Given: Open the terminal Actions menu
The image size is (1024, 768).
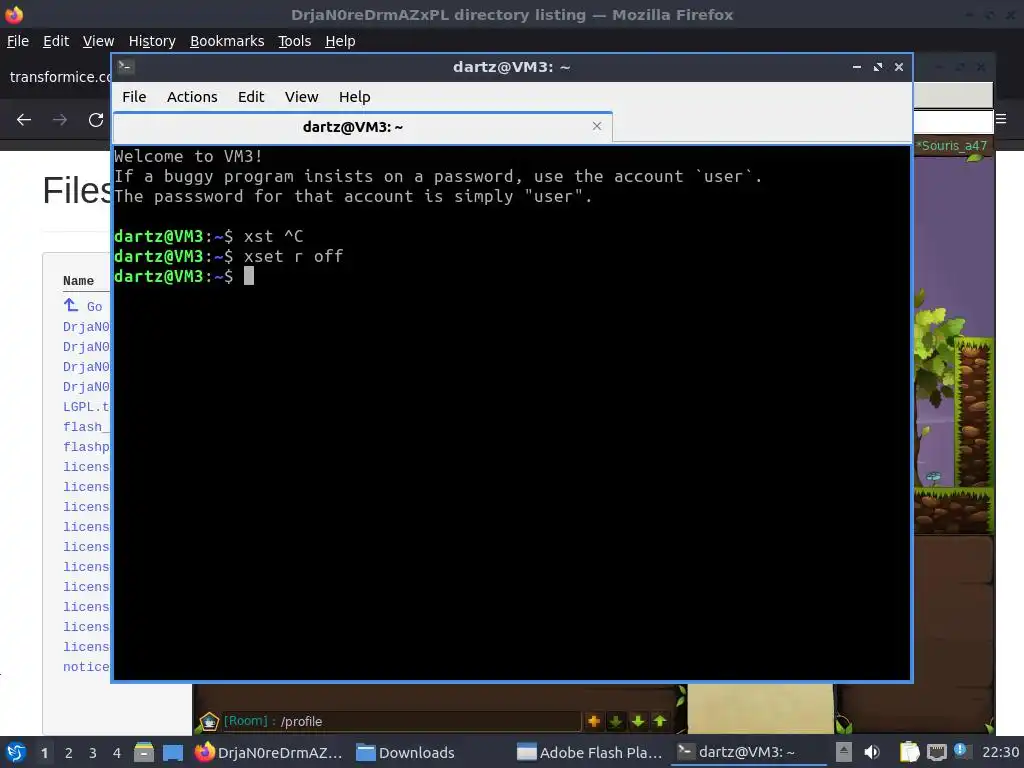Looking at the screenshot, I should (192, 97).
